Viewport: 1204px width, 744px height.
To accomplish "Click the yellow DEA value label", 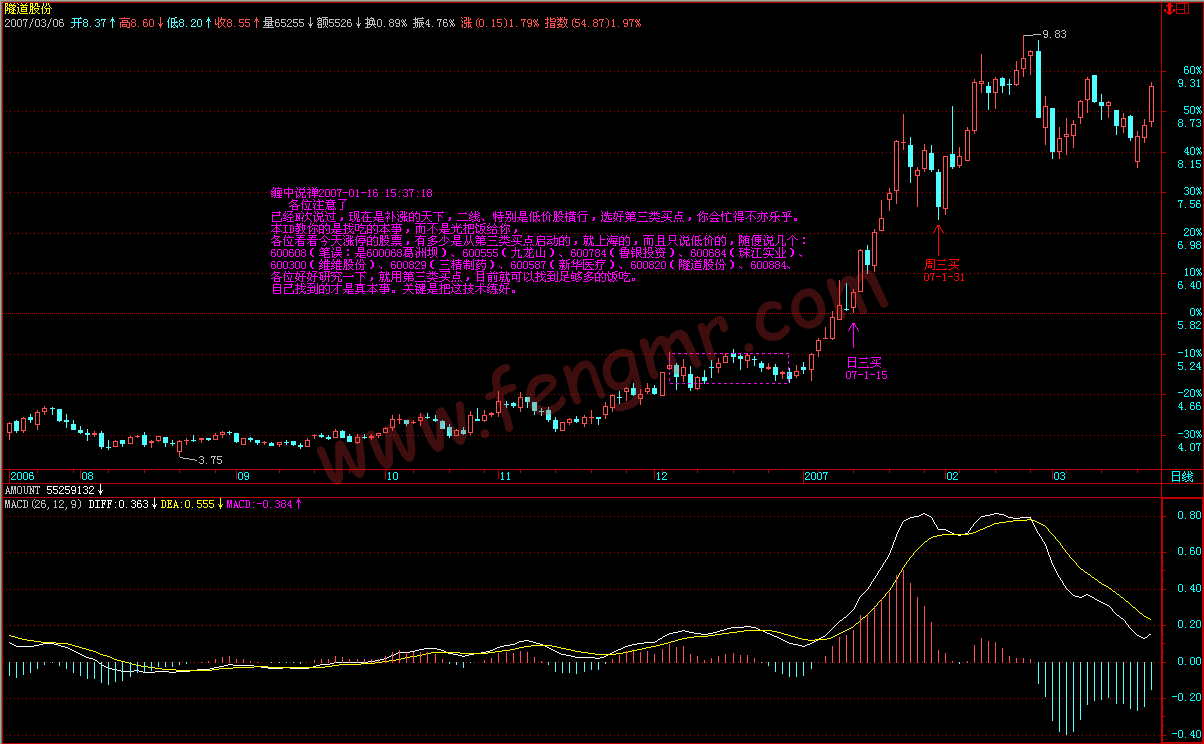I will point(188,504).
